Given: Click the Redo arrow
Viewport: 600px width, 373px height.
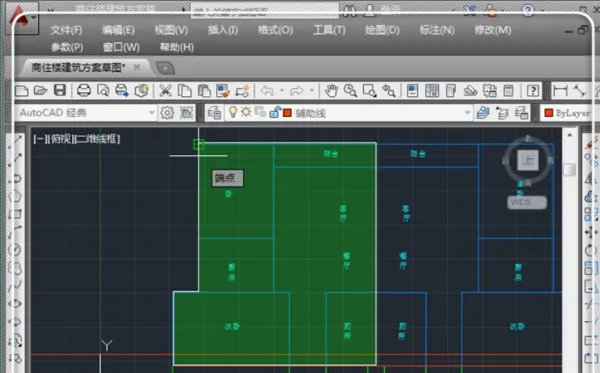Looking at the screenshot, I should (297, 91).
